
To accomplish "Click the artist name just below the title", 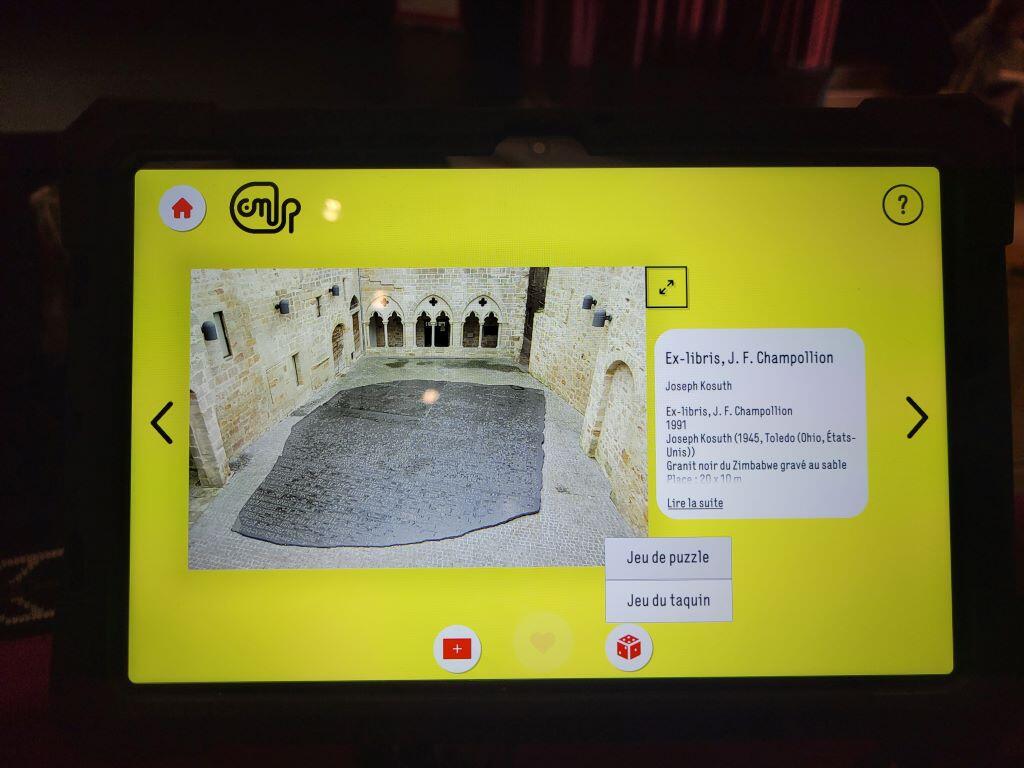I will click(x=698, y=386).
